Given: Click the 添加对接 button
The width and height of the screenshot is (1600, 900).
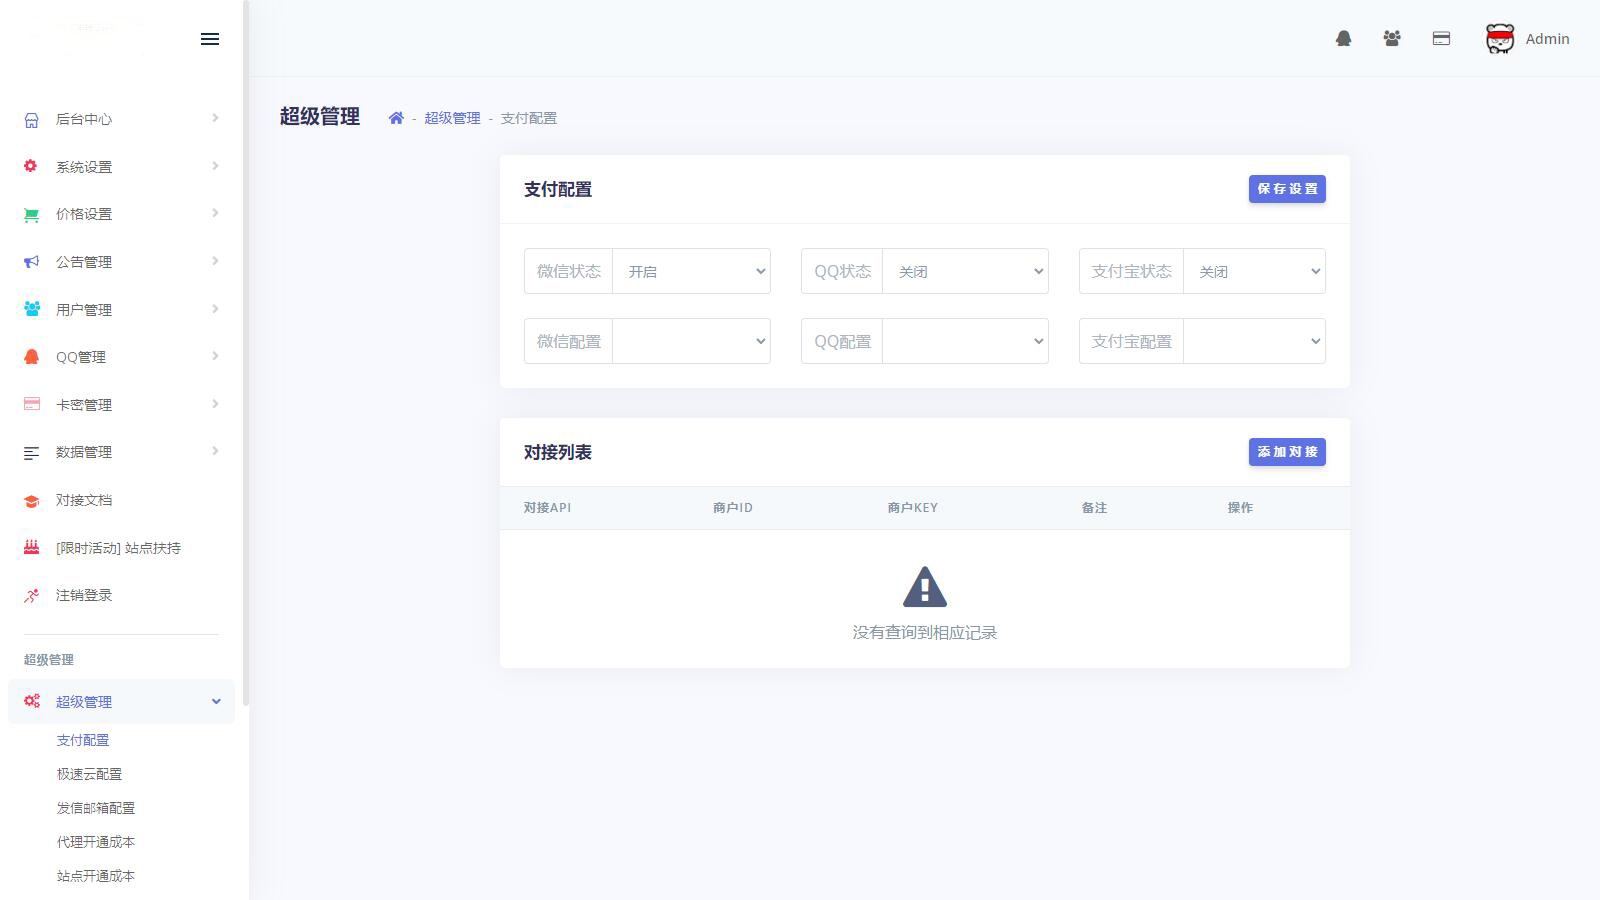Looking at the screenshot, I should coord(1287,452).
